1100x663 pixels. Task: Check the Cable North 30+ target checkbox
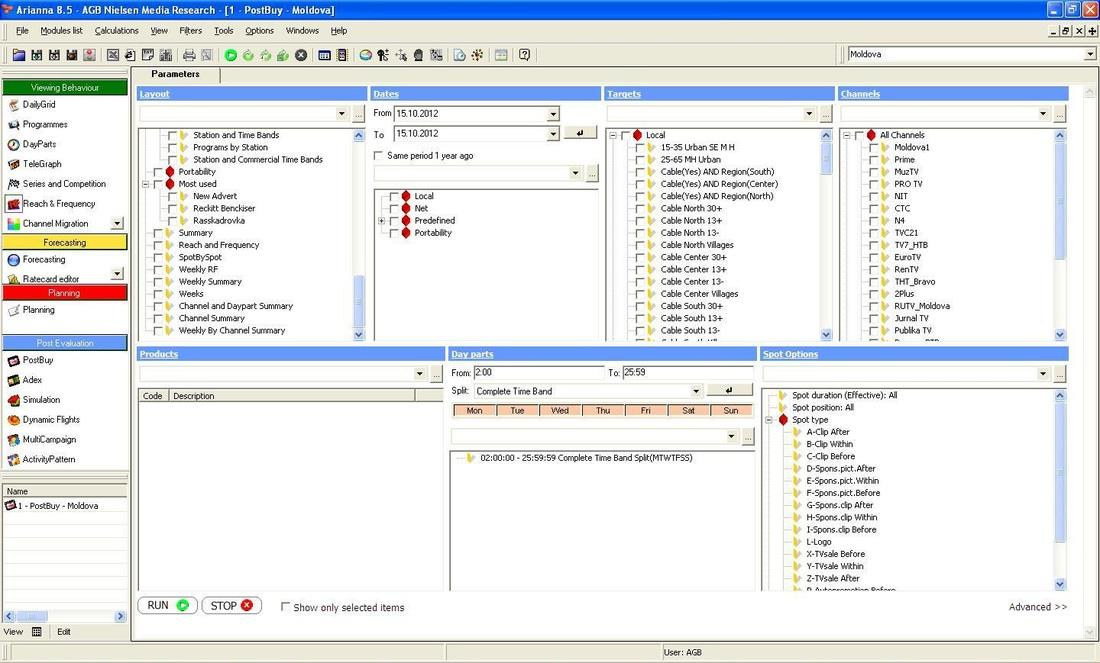[x=640, y=208]
